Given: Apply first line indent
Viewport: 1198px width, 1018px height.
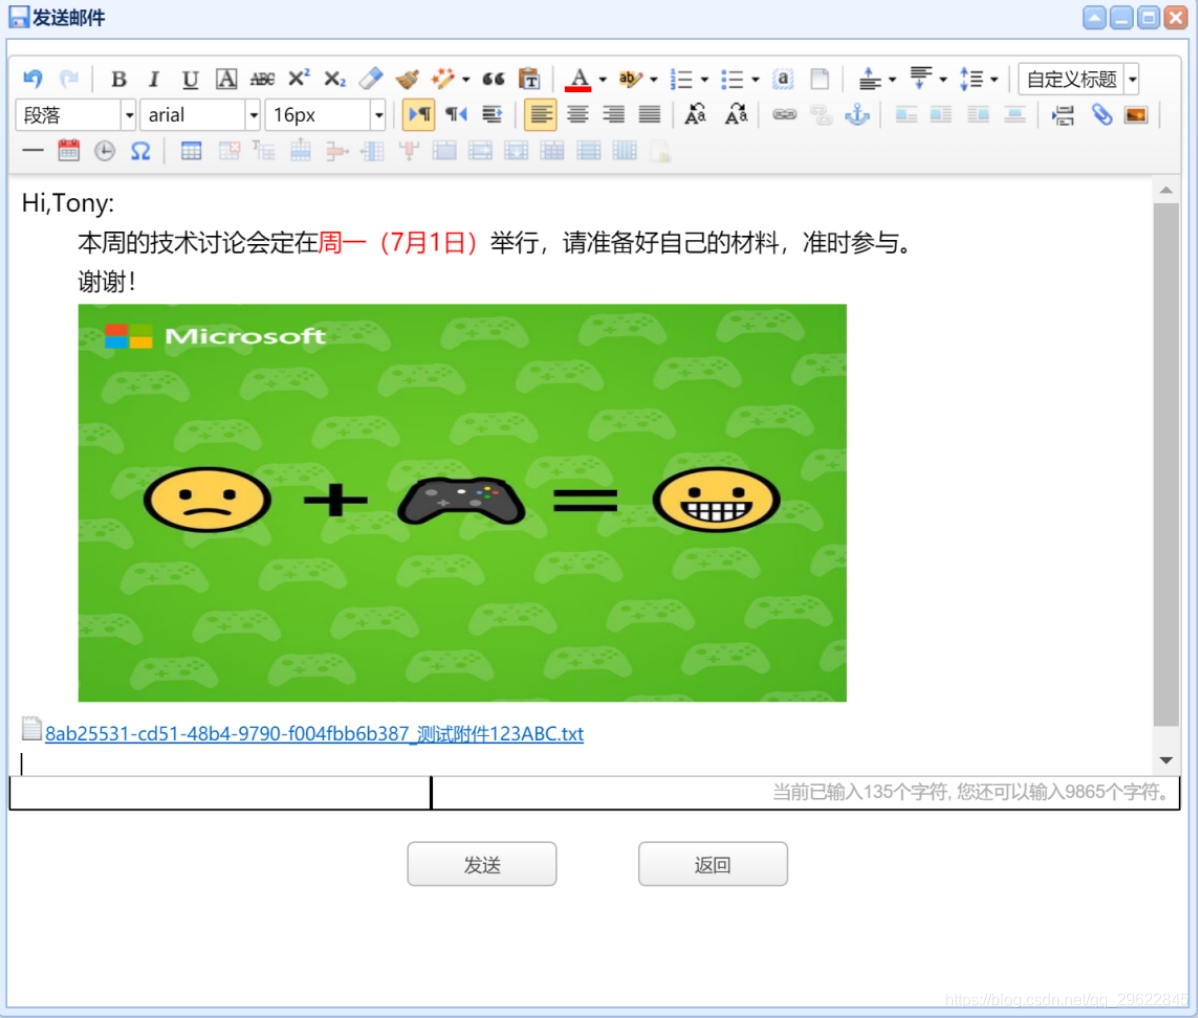Looking at the screenshot, I should tap(492, 115).
